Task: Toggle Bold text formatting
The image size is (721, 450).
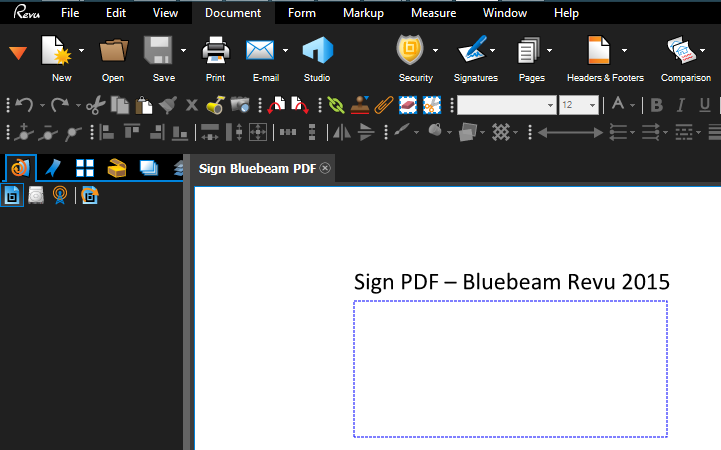Action: [x=657, y=106]
